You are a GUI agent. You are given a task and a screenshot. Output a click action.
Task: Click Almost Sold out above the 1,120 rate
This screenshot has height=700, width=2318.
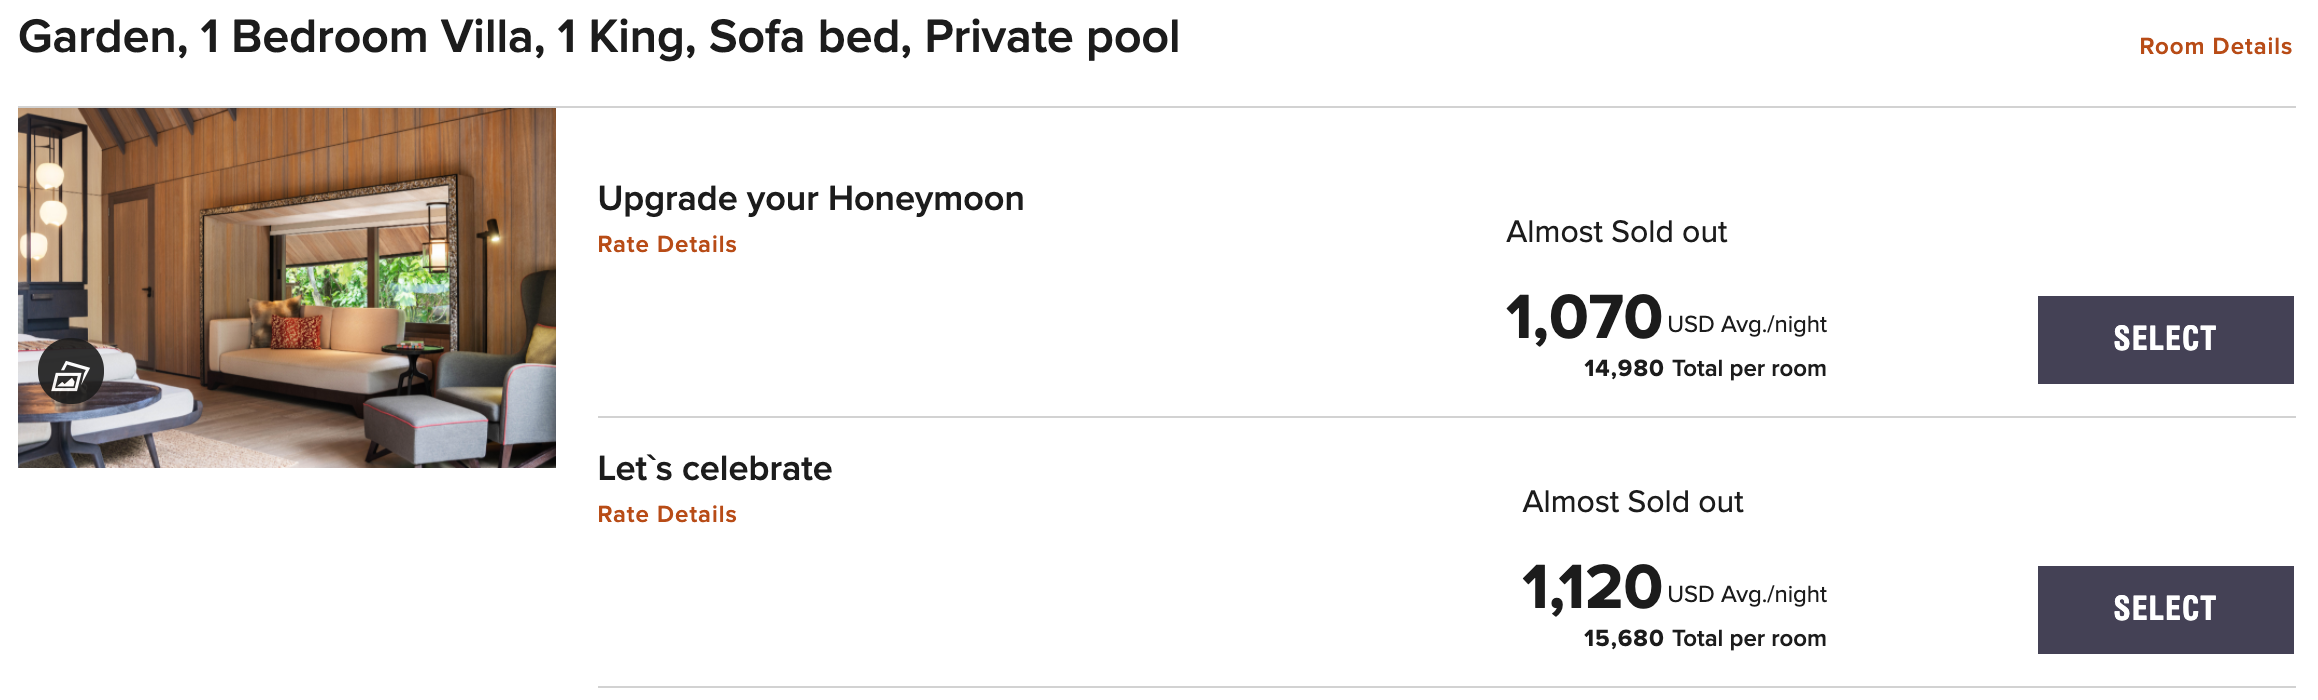[1632, 502]
